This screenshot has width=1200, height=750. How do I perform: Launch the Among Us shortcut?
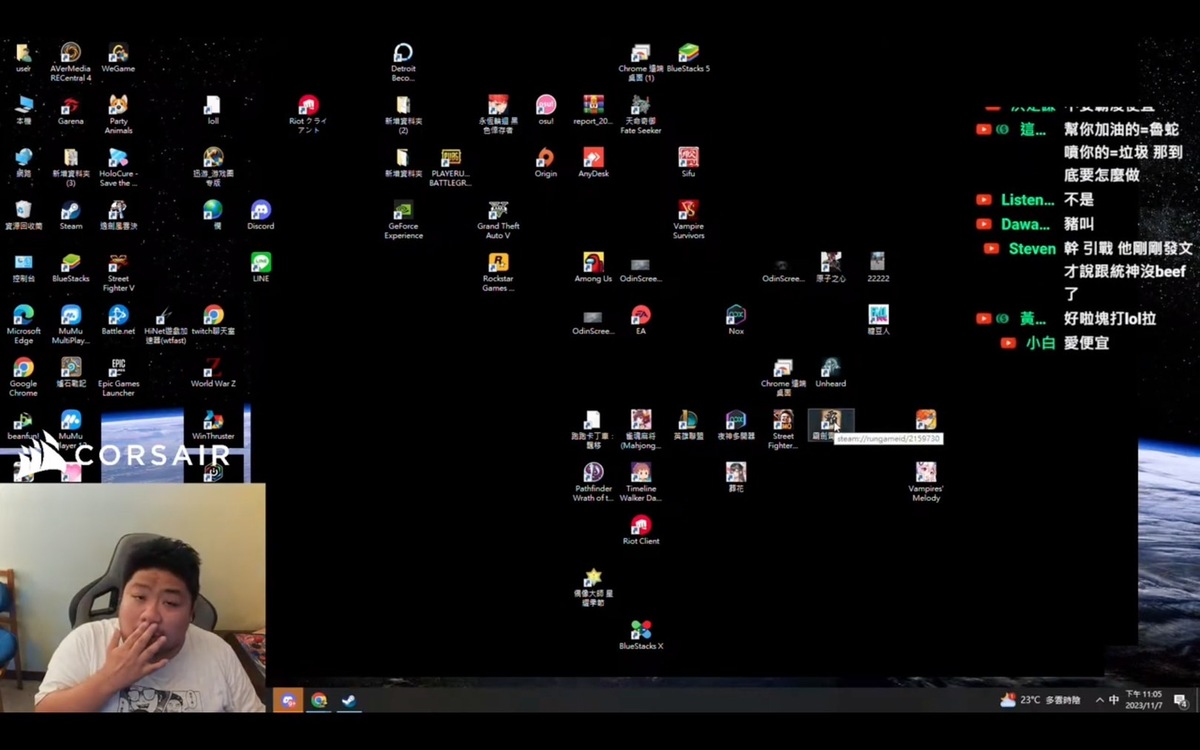click(593, 267)
